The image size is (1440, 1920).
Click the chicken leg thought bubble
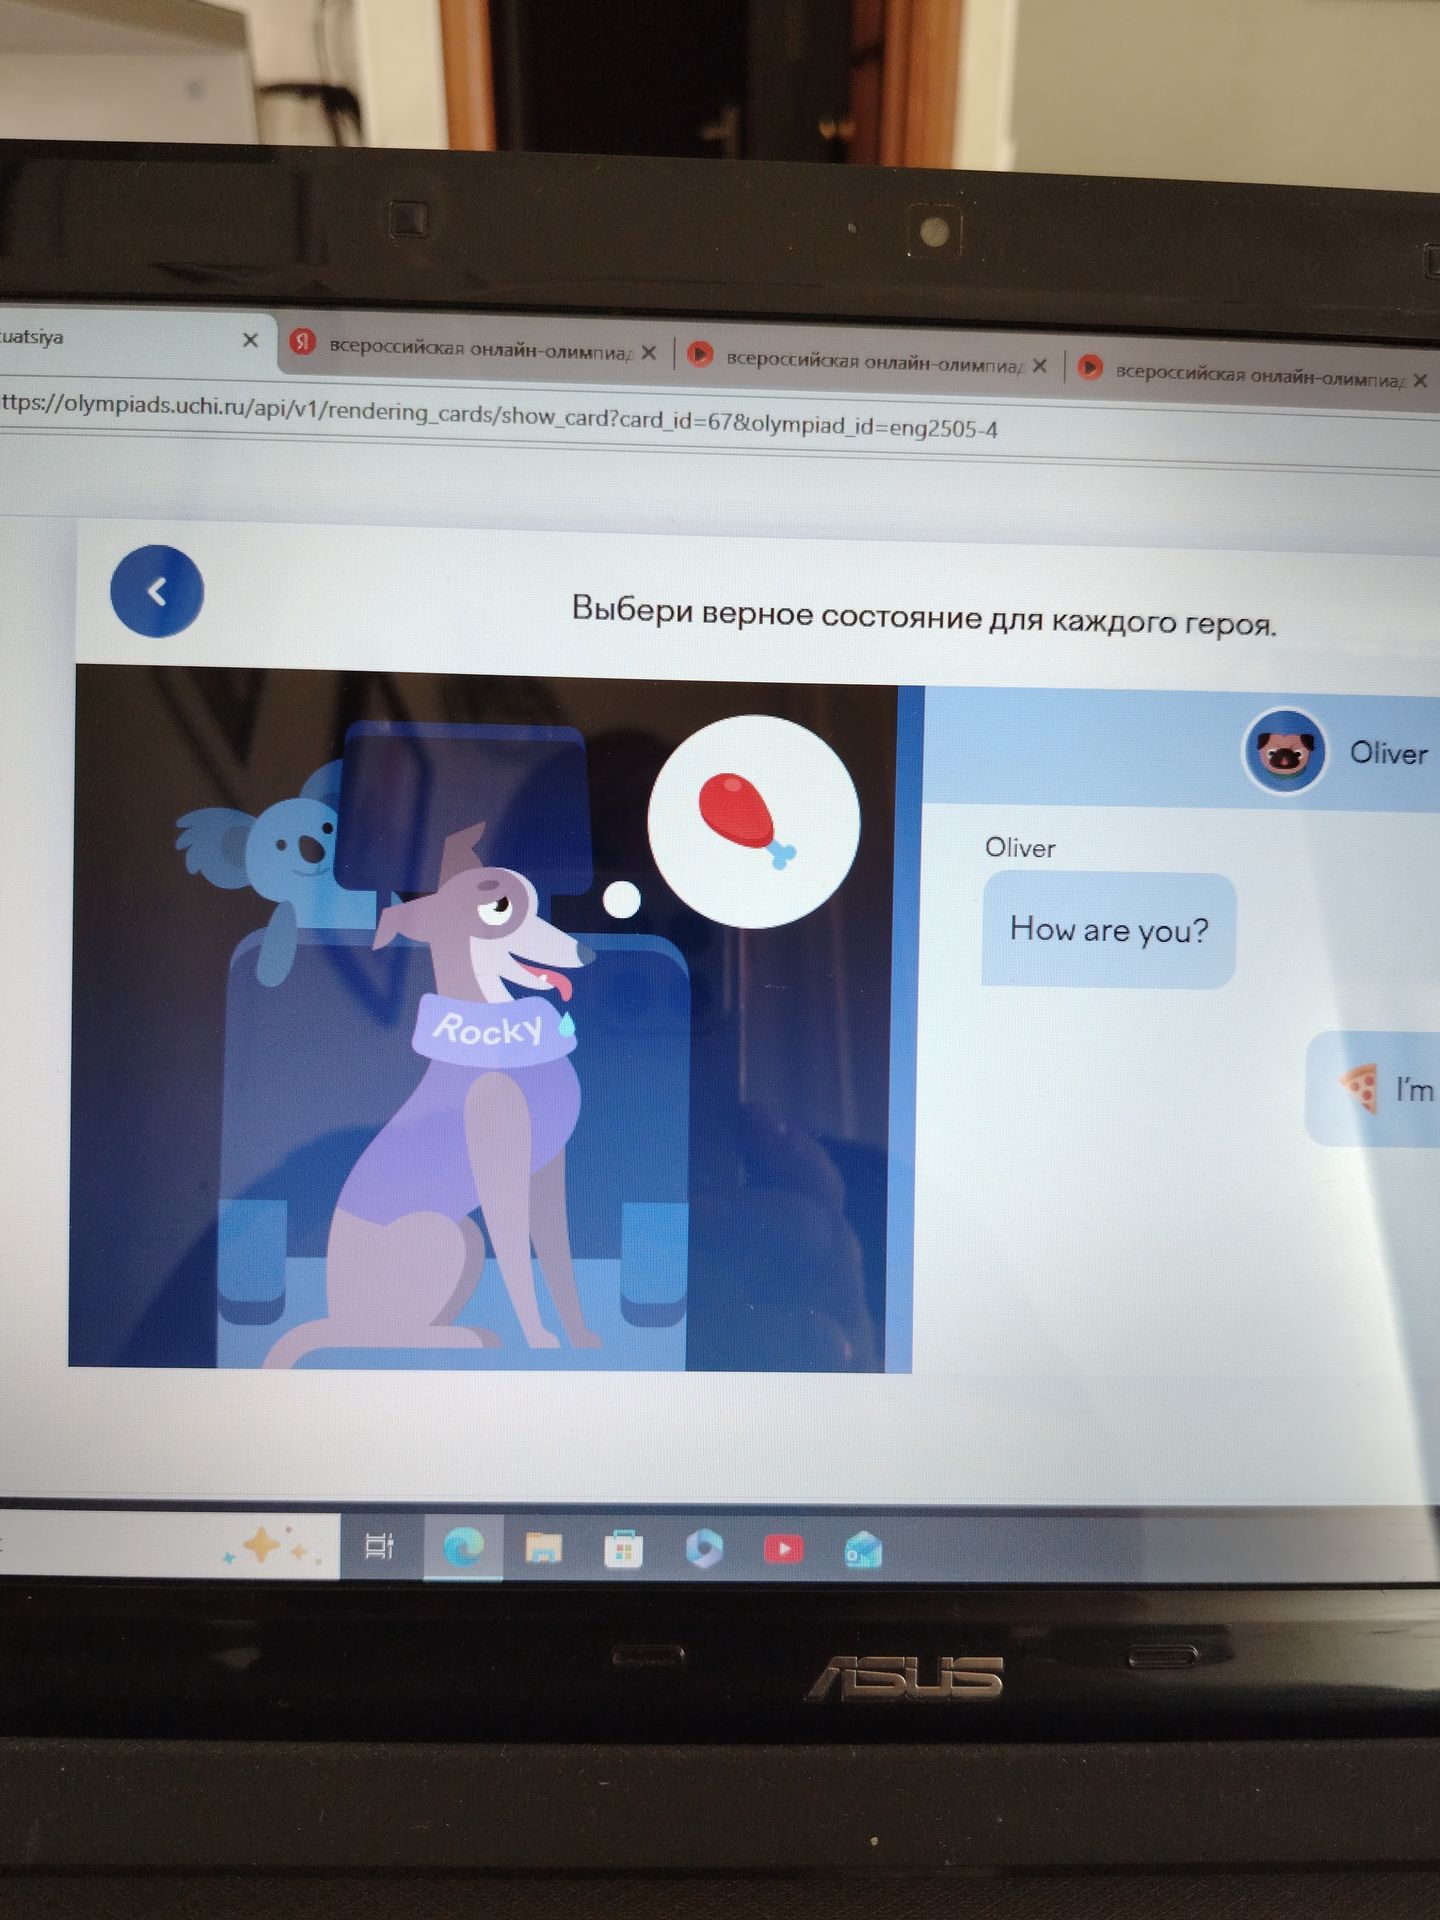coord(754,821)
